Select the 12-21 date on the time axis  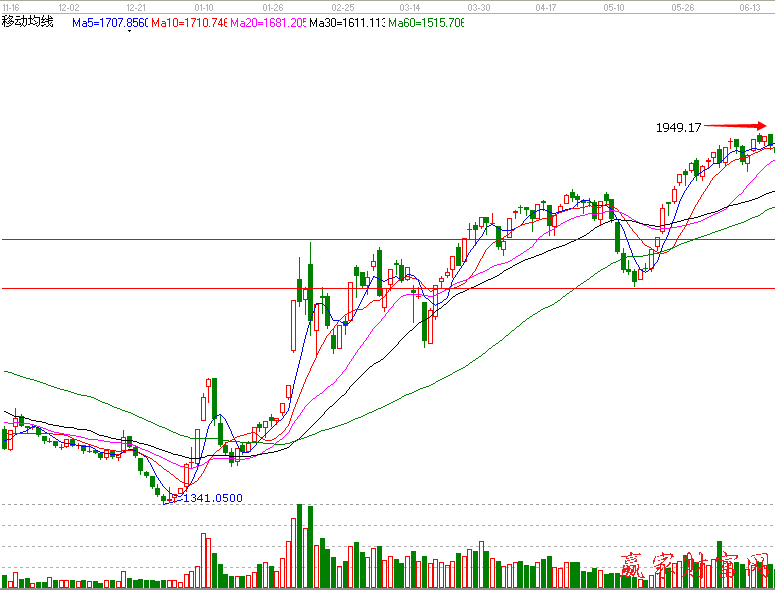click(137, 6)
